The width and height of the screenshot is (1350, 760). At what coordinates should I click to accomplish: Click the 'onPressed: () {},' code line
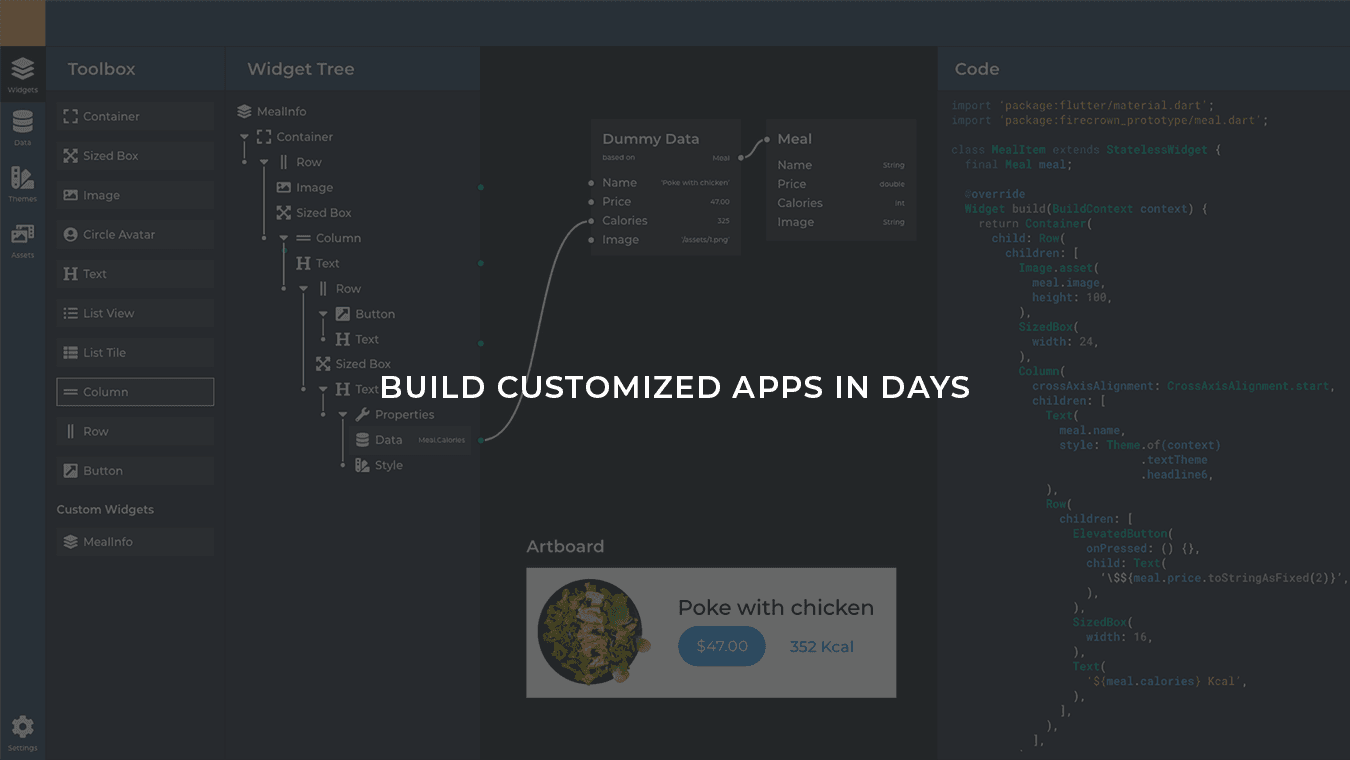coord(1143,549)
